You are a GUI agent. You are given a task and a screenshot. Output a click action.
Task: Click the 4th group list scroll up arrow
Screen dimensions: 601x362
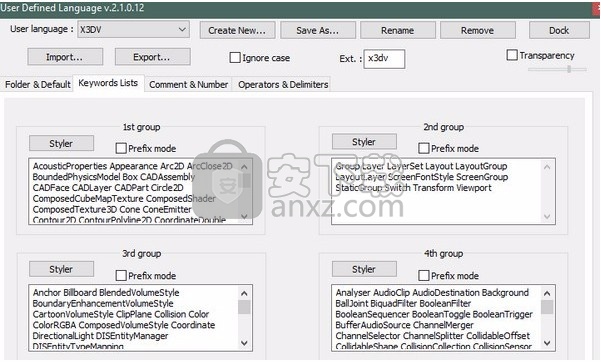547,294
